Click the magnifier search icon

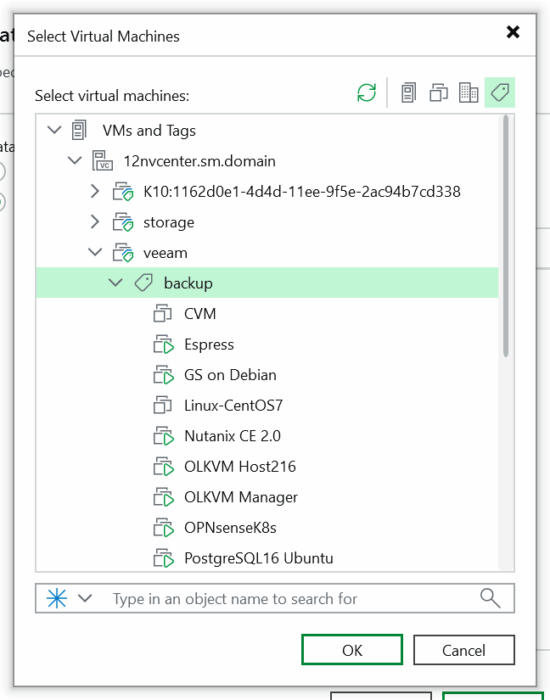pyautogui.click(x=490, y=598)
